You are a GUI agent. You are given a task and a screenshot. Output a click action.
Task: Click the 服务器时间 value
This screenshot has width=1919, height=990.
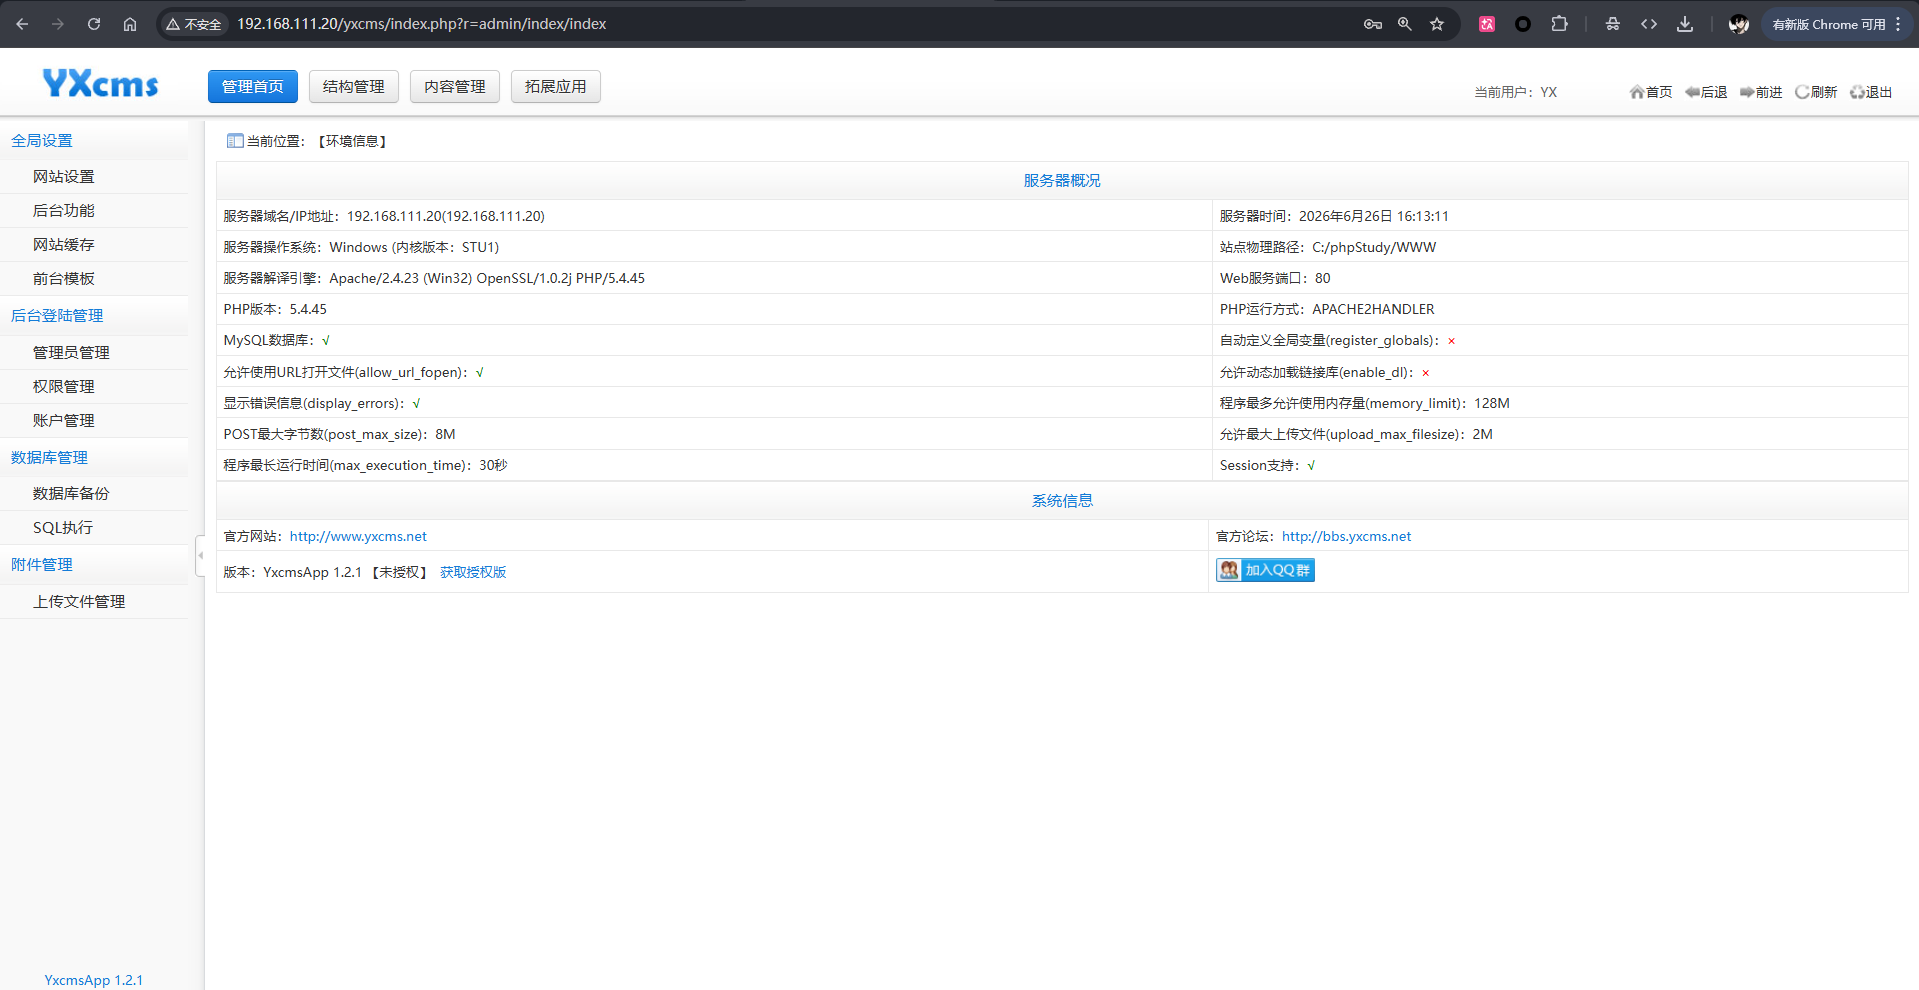[x=1374, y=216]
